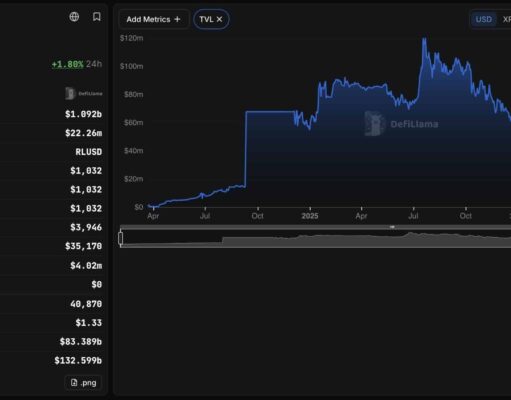Click the $3,946 value
Image resolution: width=511 pixels, height=400 pixels.
tap(86, 227)
